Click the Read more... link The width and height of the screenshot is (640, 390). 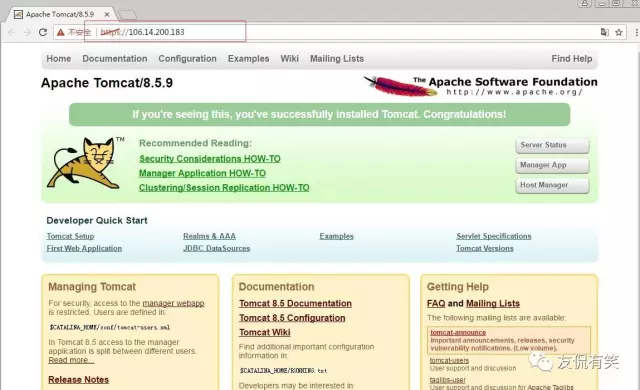click(x=71, y=360)
